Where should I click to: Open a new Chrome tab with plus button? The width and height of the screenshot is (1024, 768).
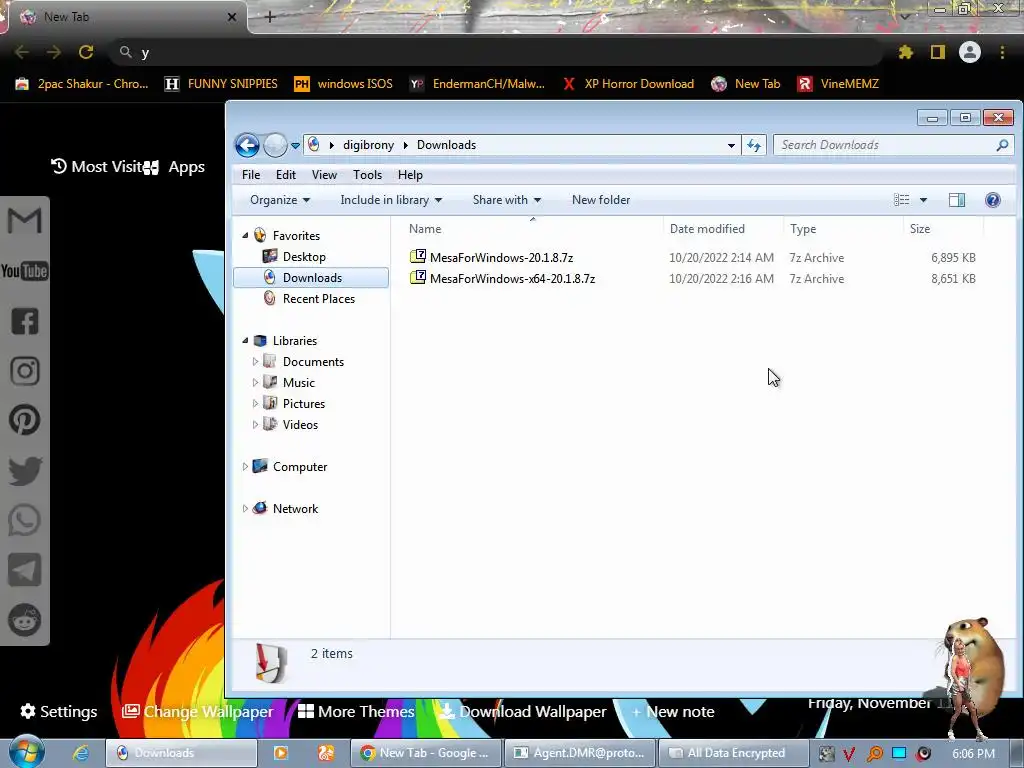tap(270, 17)
